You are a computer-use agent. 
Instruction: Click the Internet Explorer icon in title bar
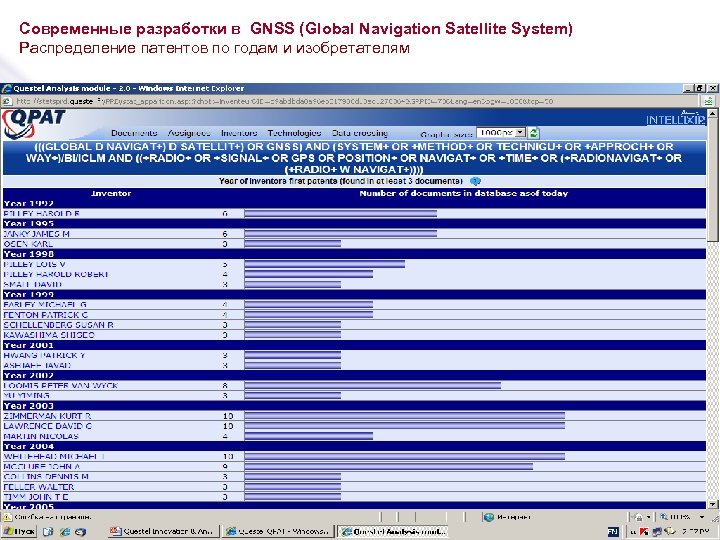6,88
